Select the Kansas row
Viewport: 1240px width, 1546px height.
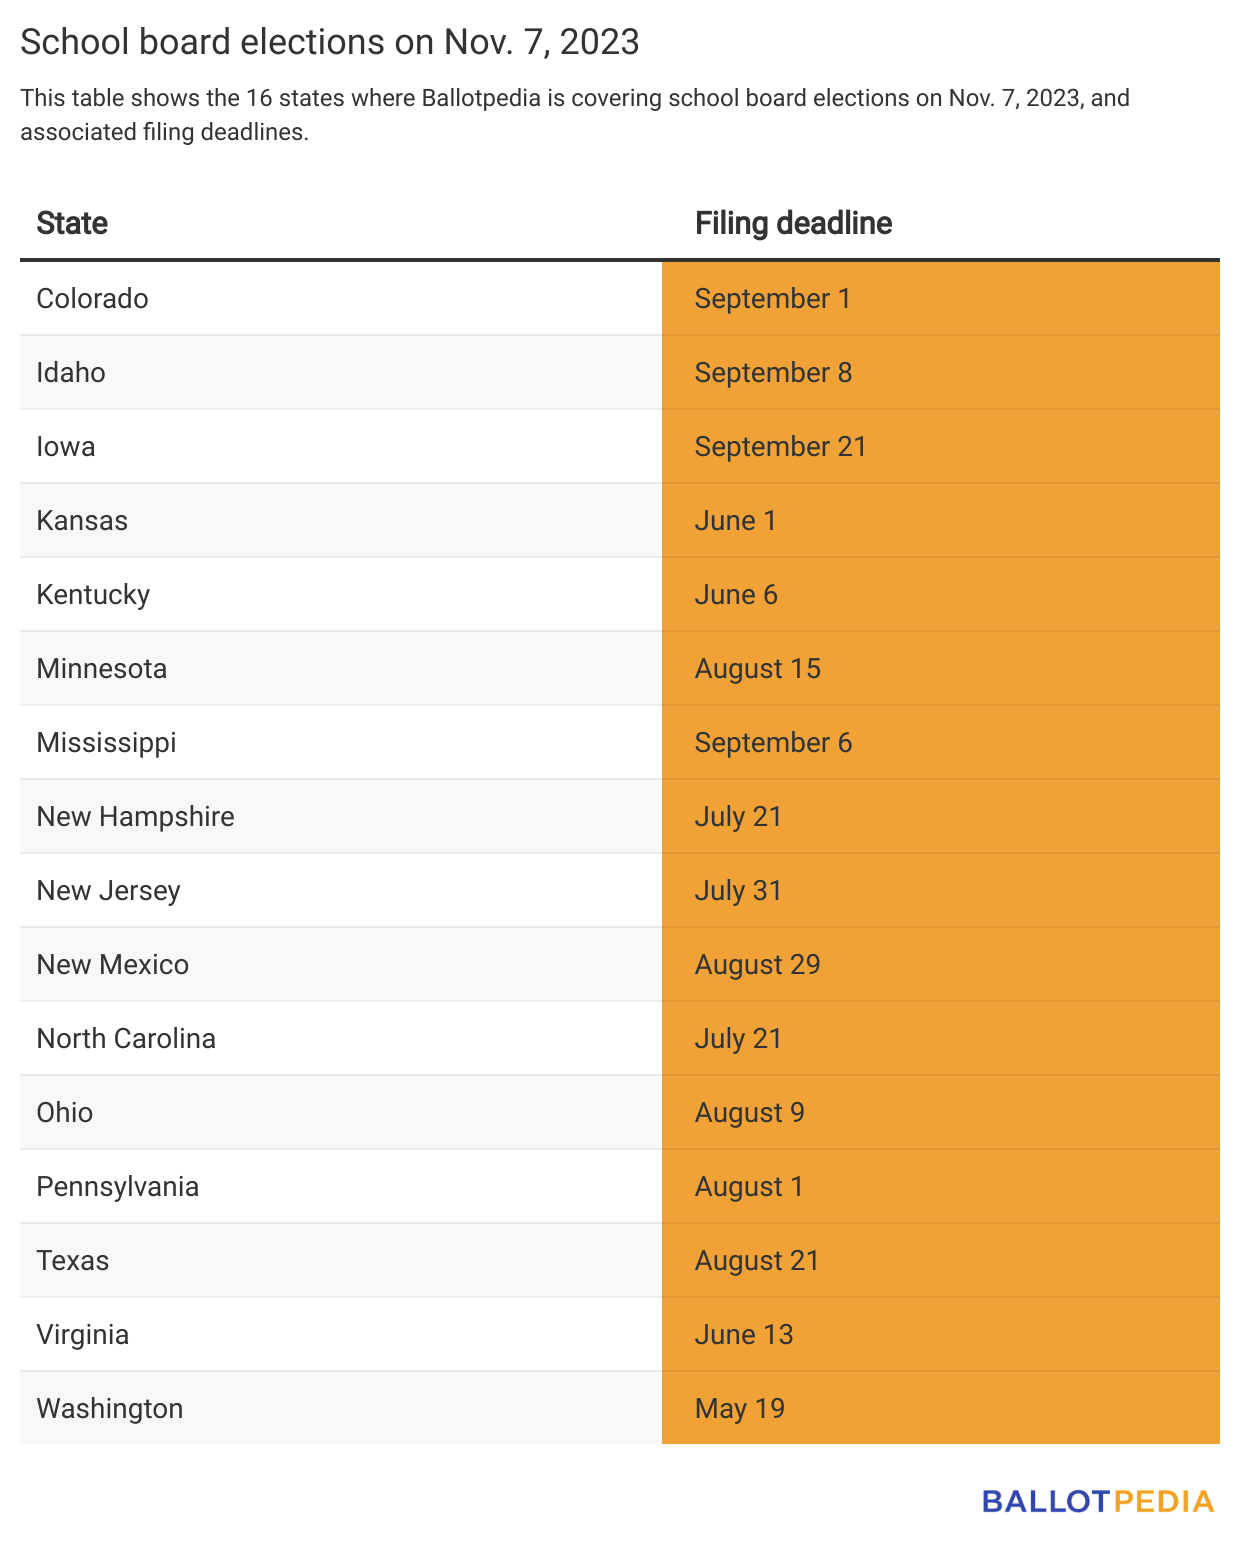click(620, 520)
